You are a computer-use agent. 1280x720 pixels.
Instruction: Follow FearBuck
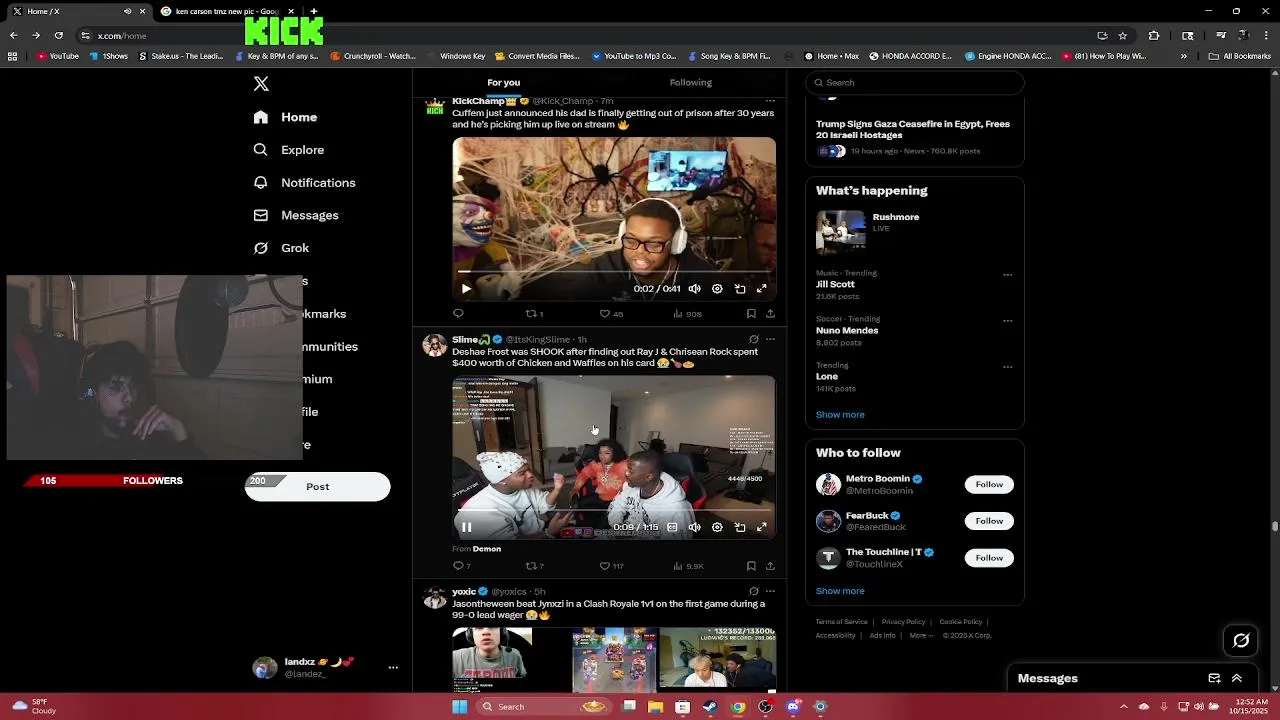[989, 521]
